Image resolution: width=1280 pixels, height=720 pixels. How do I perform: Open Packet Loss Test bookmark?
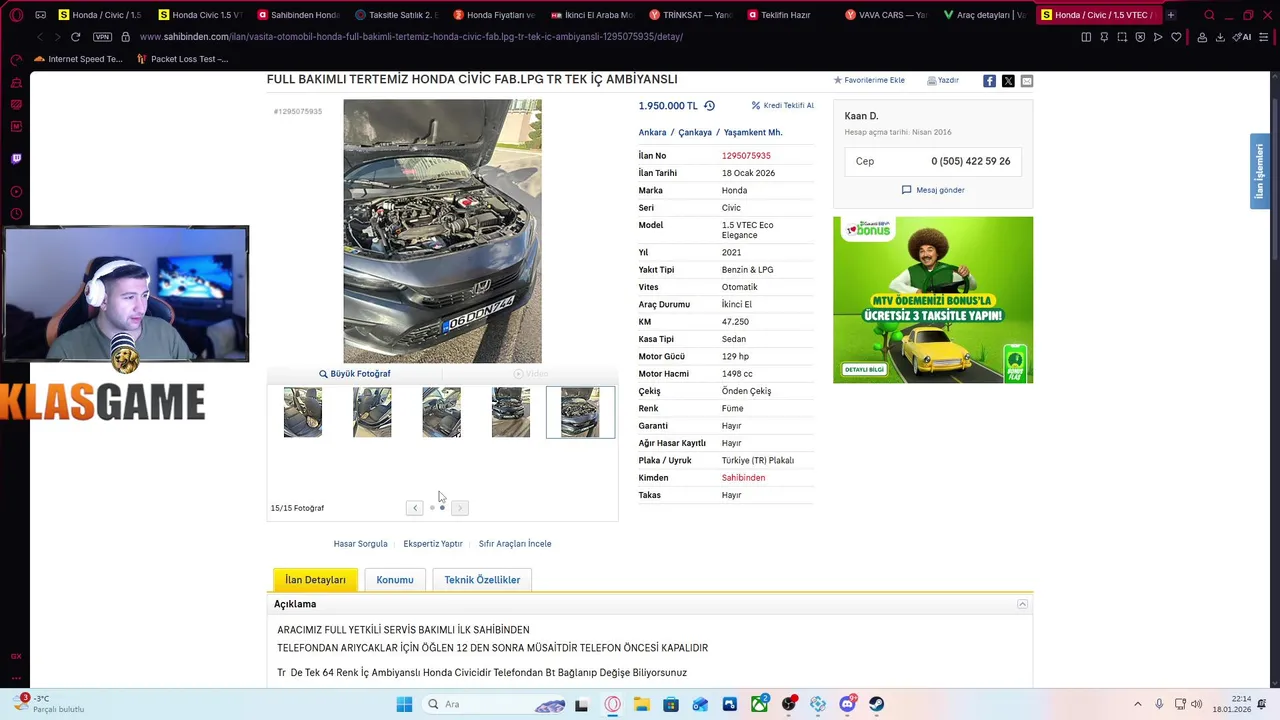coord(182,59)
